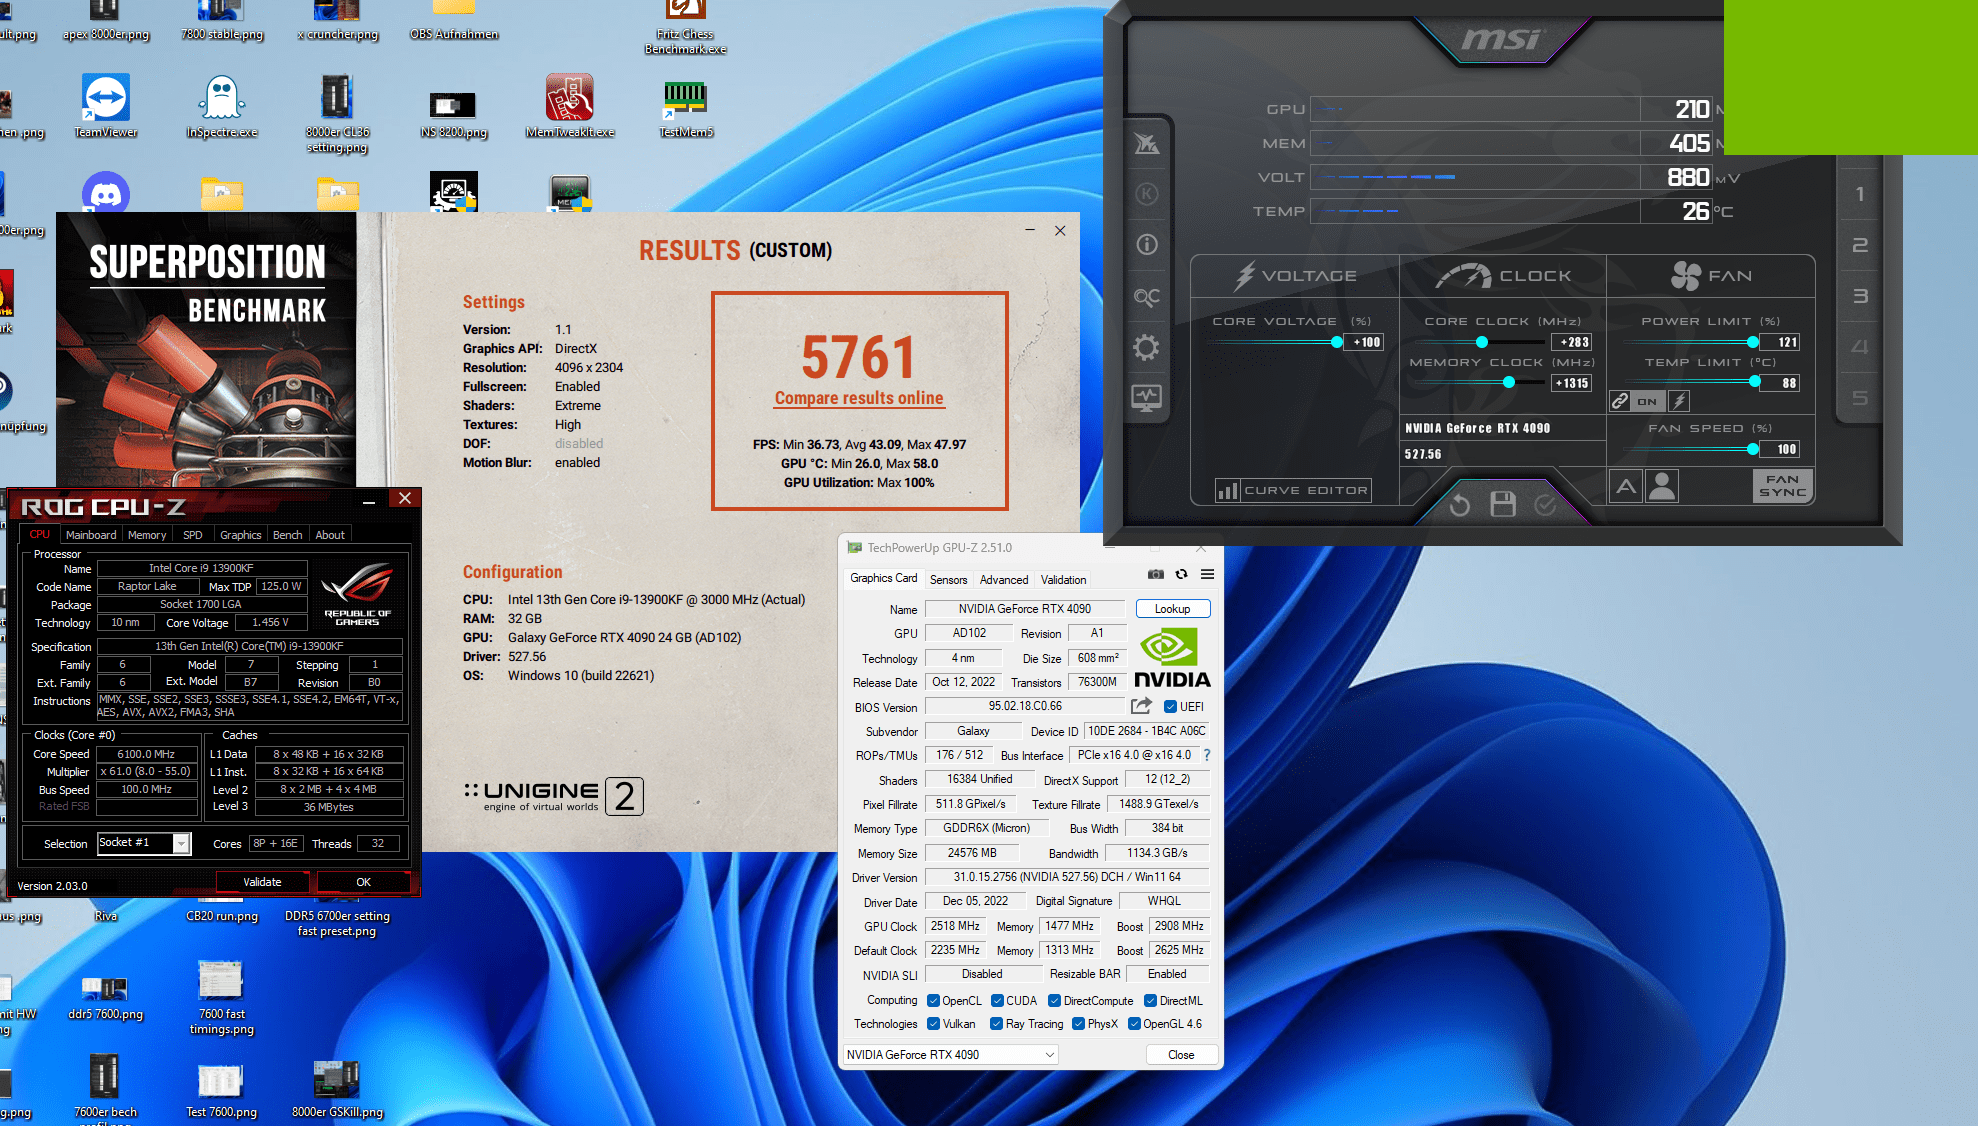Image resolution: width=1978 pixels, height=1126 pixels.
Task: Follow the Compare results online link
Action: [859, 398]
